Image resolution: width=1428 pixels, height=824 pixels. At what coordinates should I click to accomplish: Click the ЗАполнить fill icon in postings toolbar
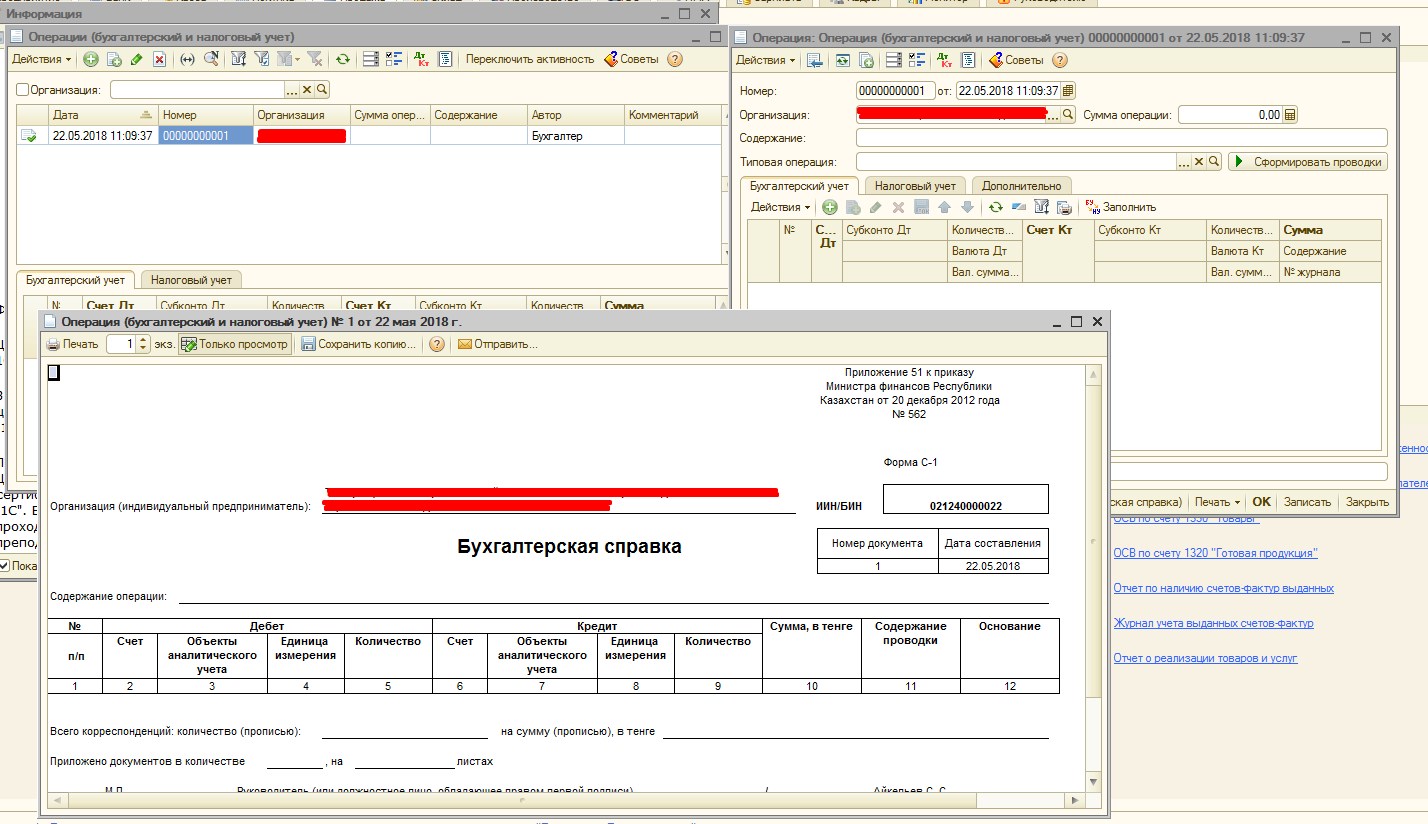click(1092, 207)
